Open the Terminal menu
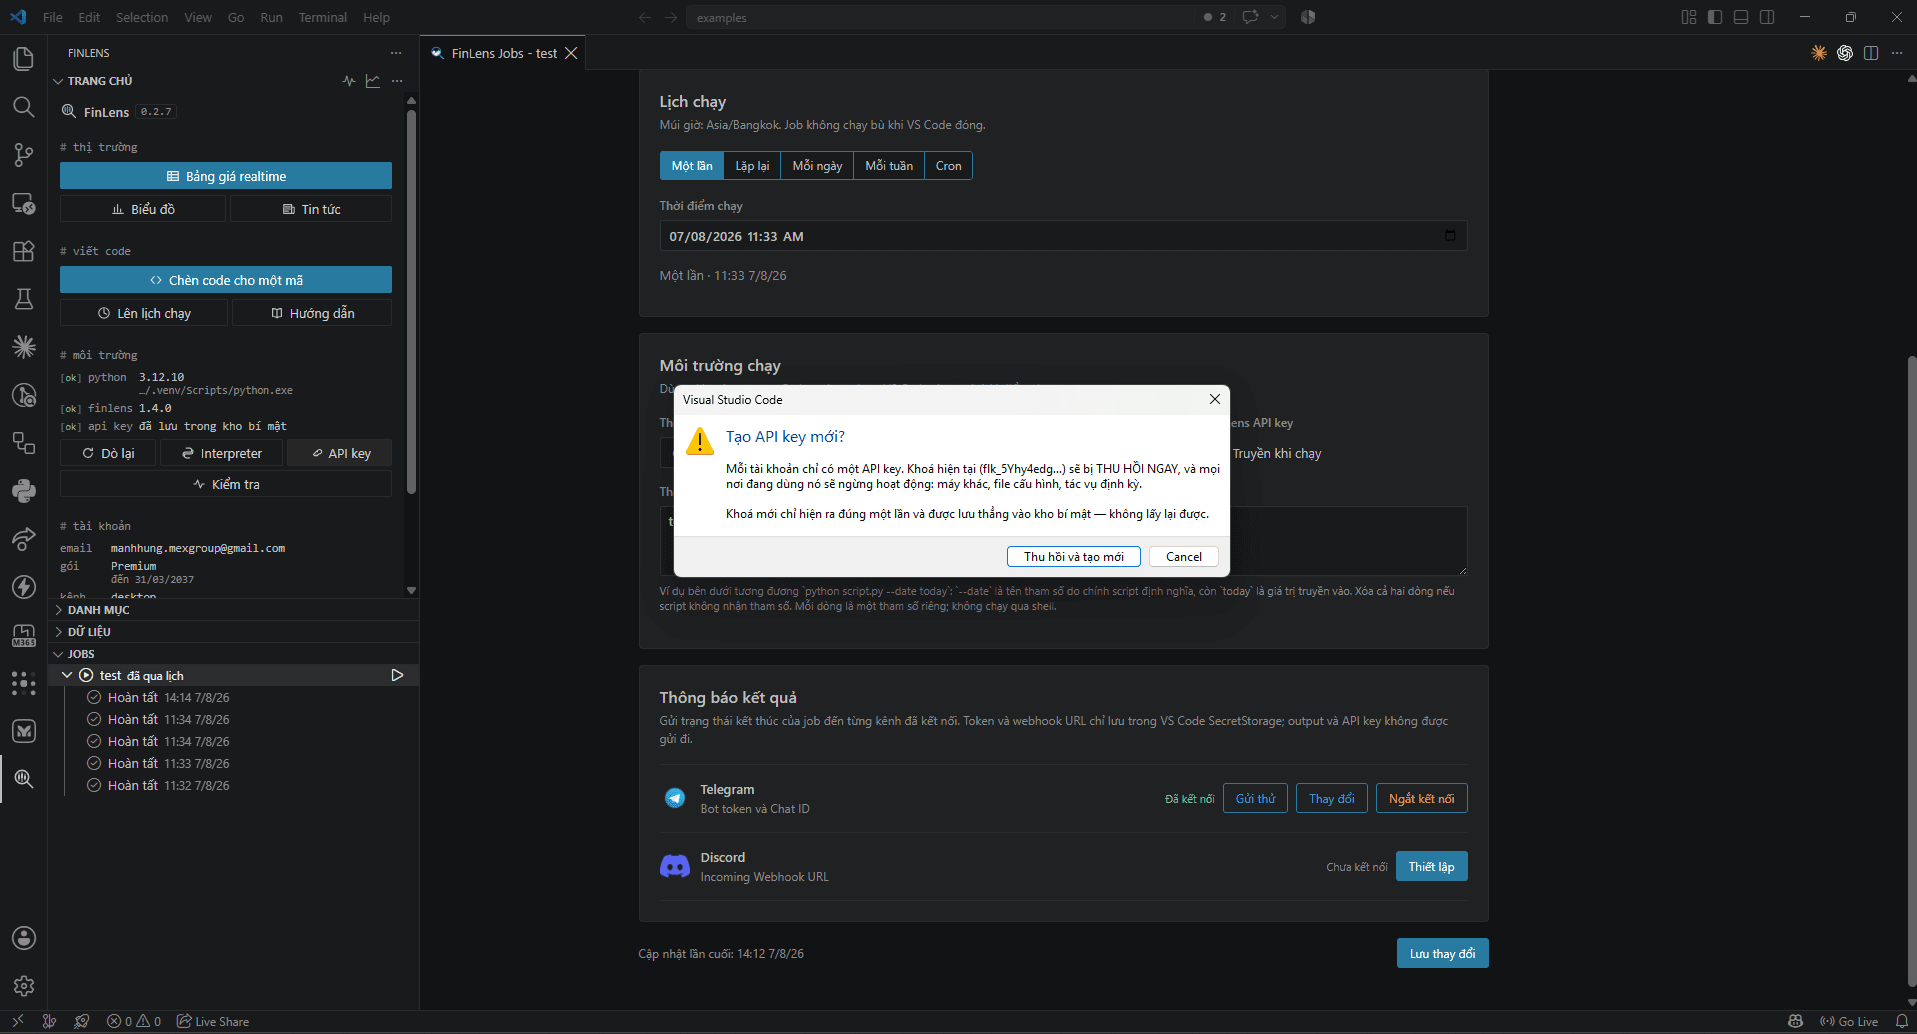The height and width of the screenshot is (1034, 1917). (x=322, y=17)
